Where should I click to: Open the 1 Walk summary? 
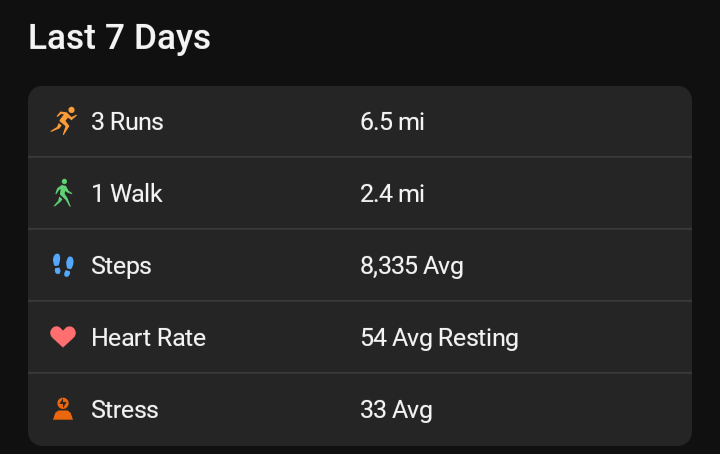click(x=127, y=193)
